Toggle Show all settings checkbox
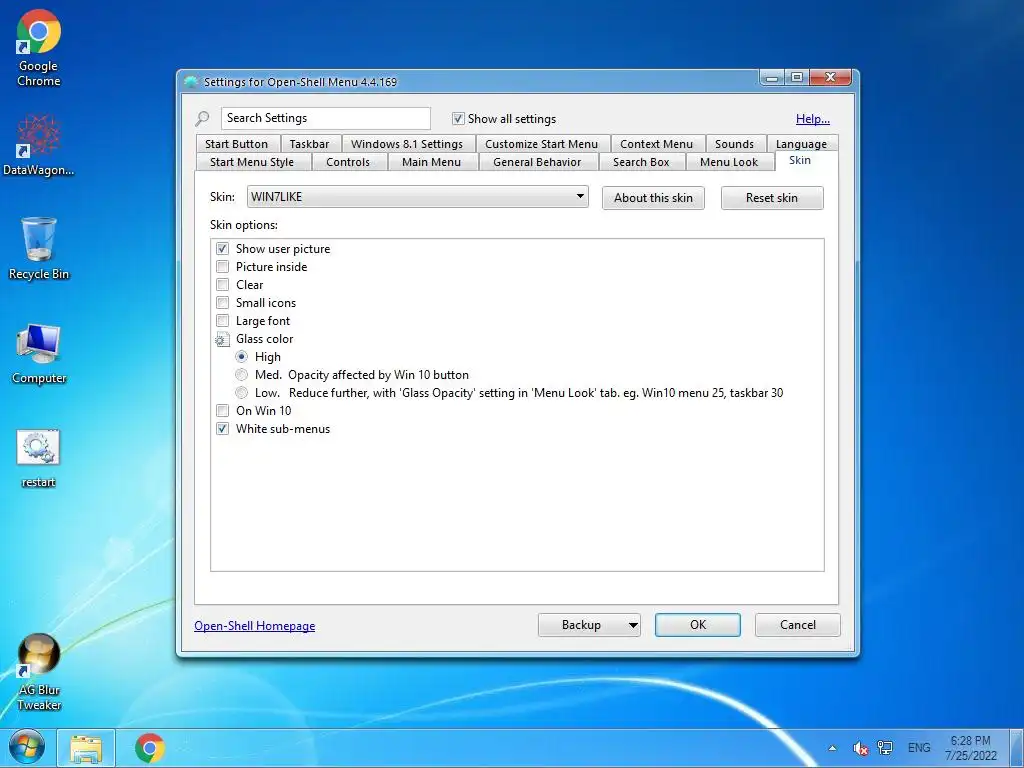This screenshot has height=768, width=1024. [x=458, y=119]
